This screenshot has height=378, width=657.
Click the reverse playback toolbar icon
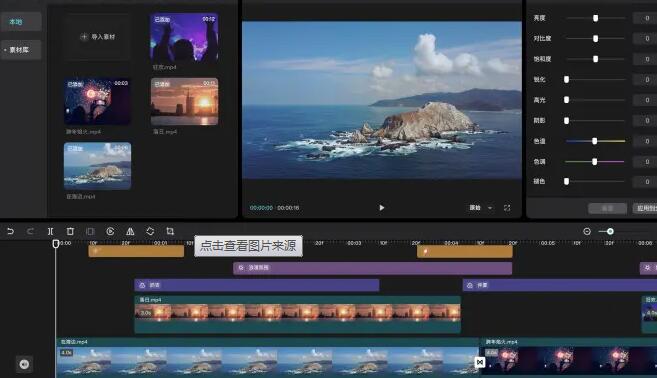tap(110, 231)
